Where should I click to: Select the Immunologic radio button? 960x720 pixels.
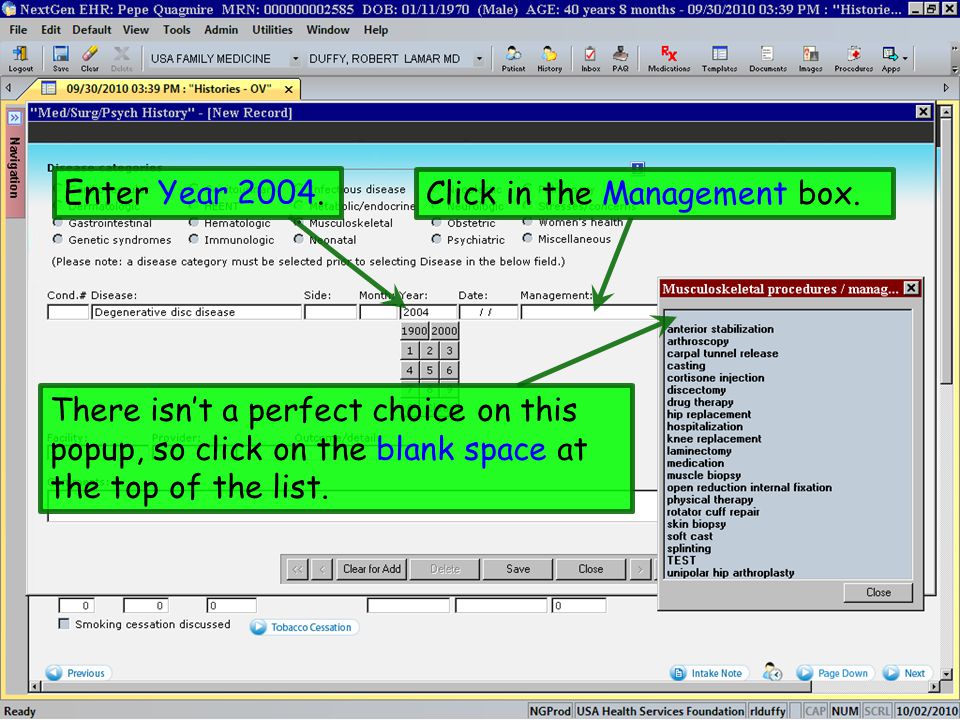[193, 239]
